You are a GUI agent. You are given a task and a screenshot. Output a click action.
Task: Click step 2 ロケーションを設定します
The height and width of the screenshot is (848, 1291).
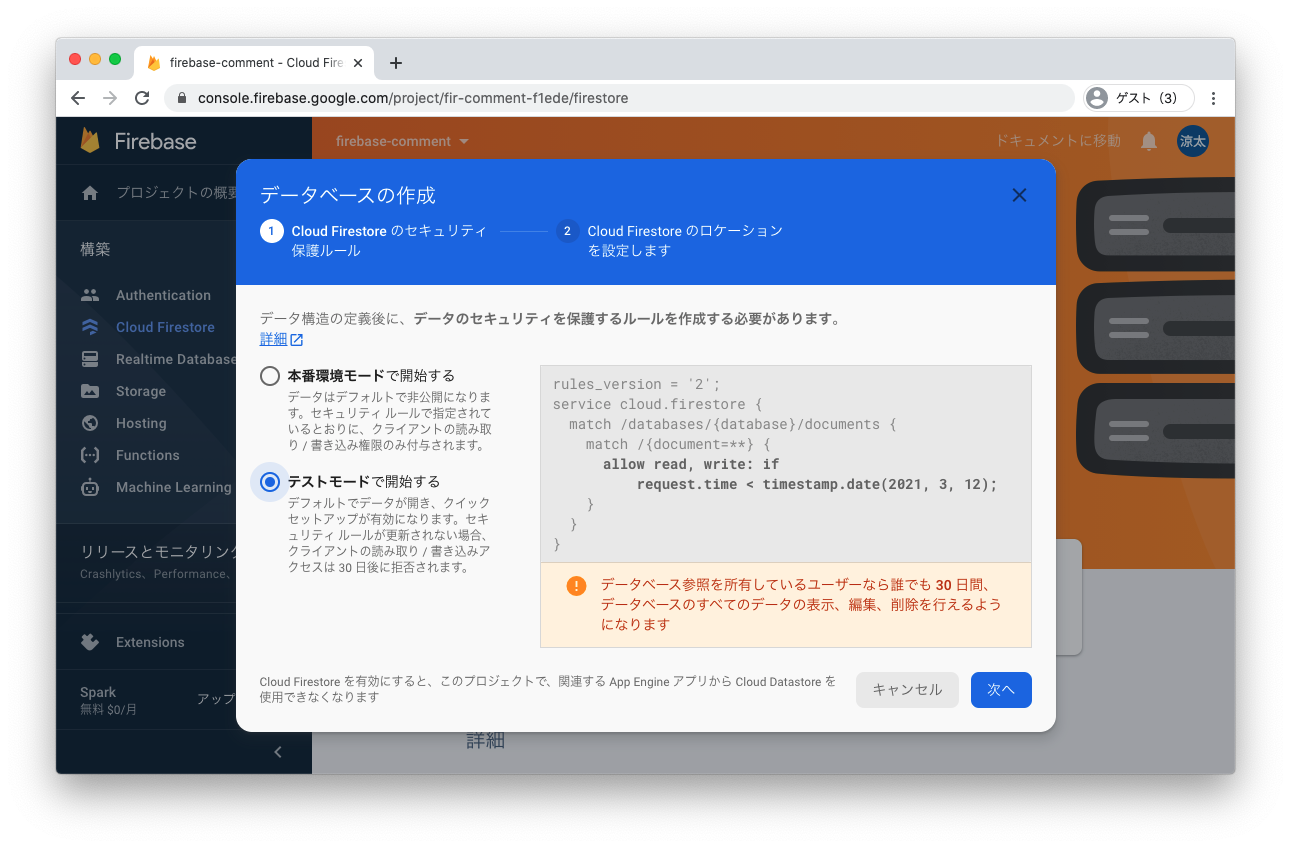click(670, 241)
